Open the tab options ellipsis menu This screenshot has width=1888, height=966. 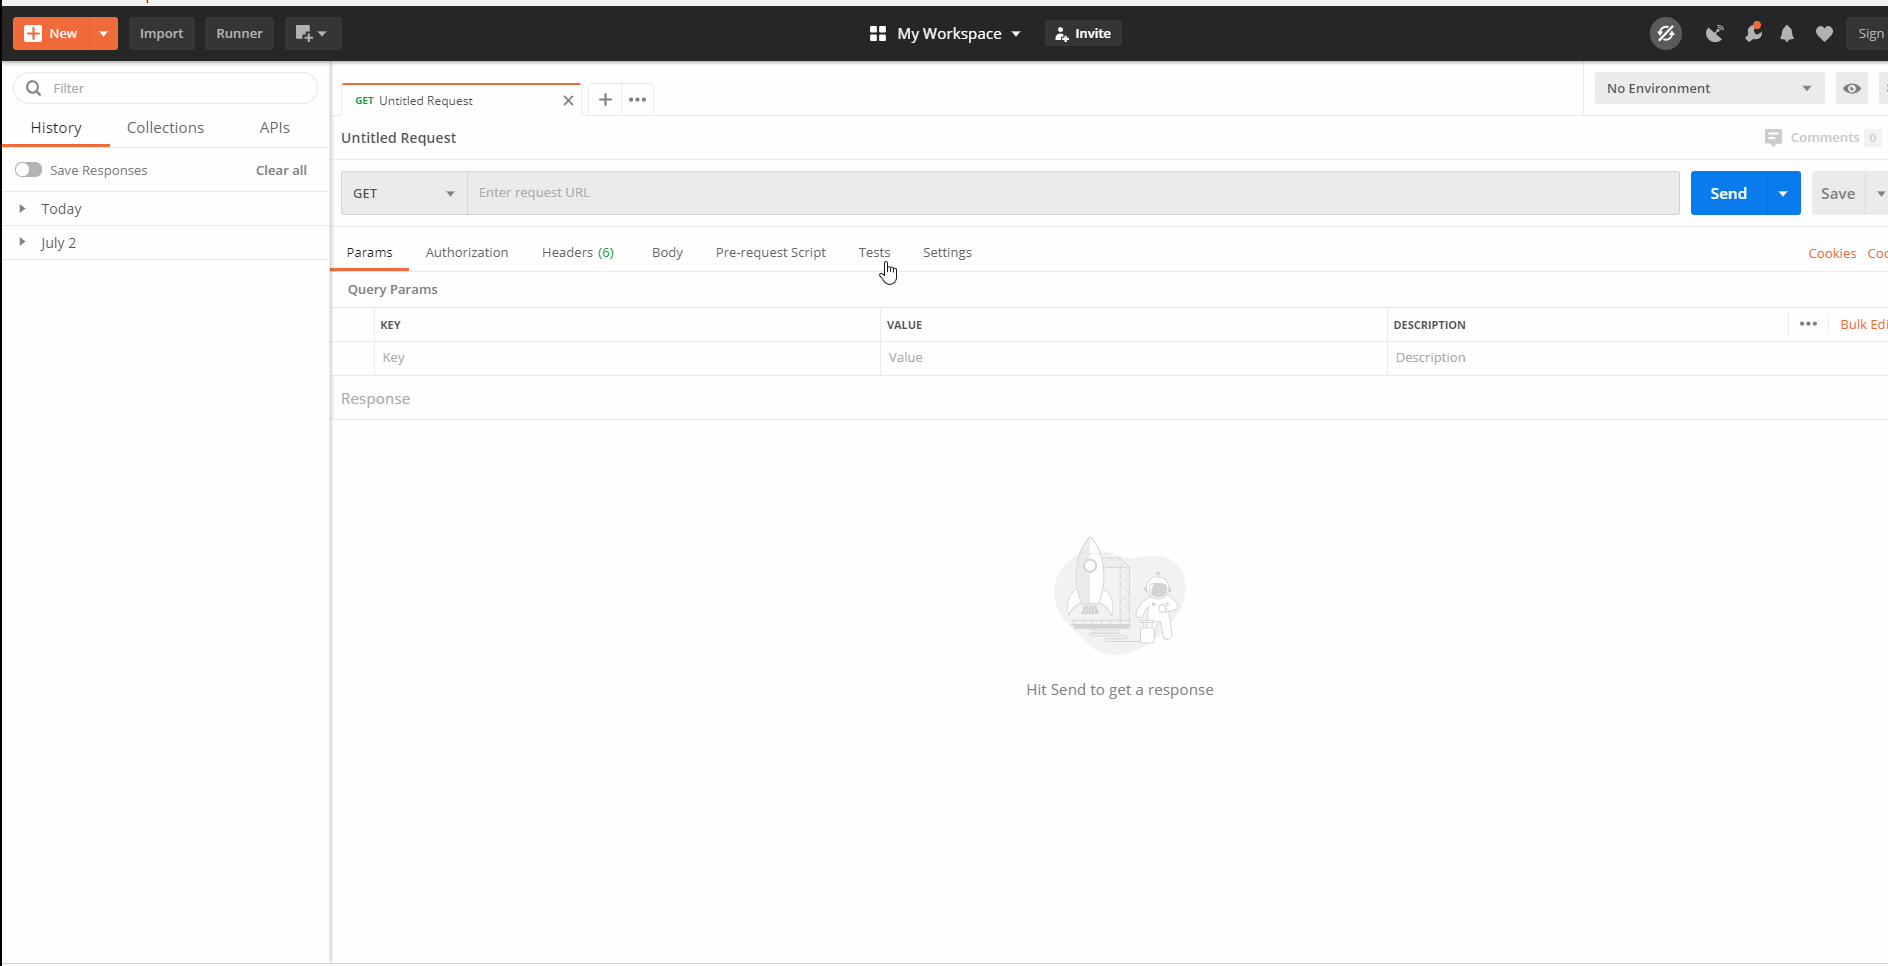tap(637, 99)
